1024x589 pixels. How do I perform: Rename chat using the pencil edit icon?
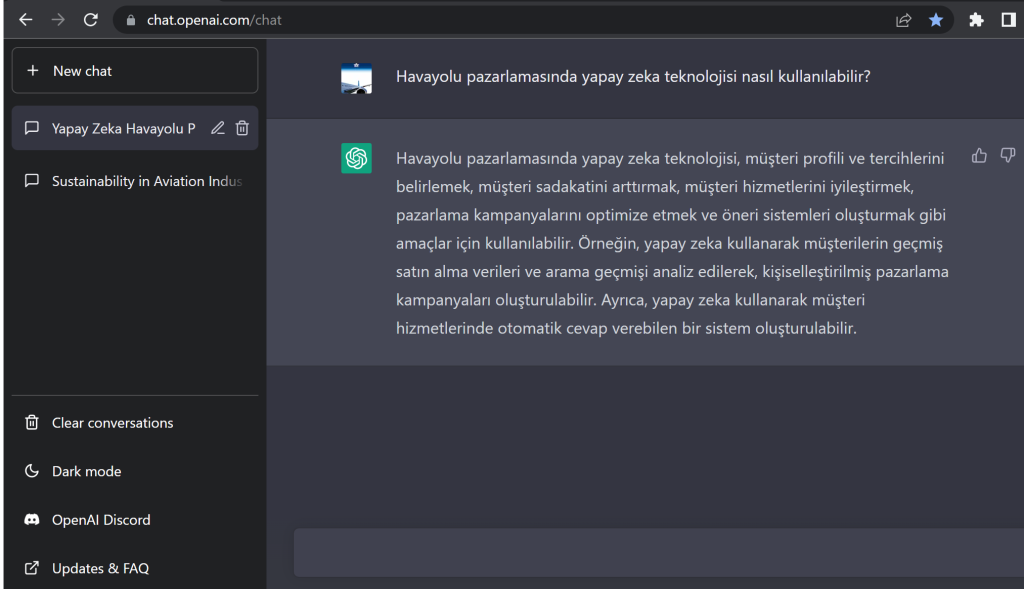[x=217, y=128]
